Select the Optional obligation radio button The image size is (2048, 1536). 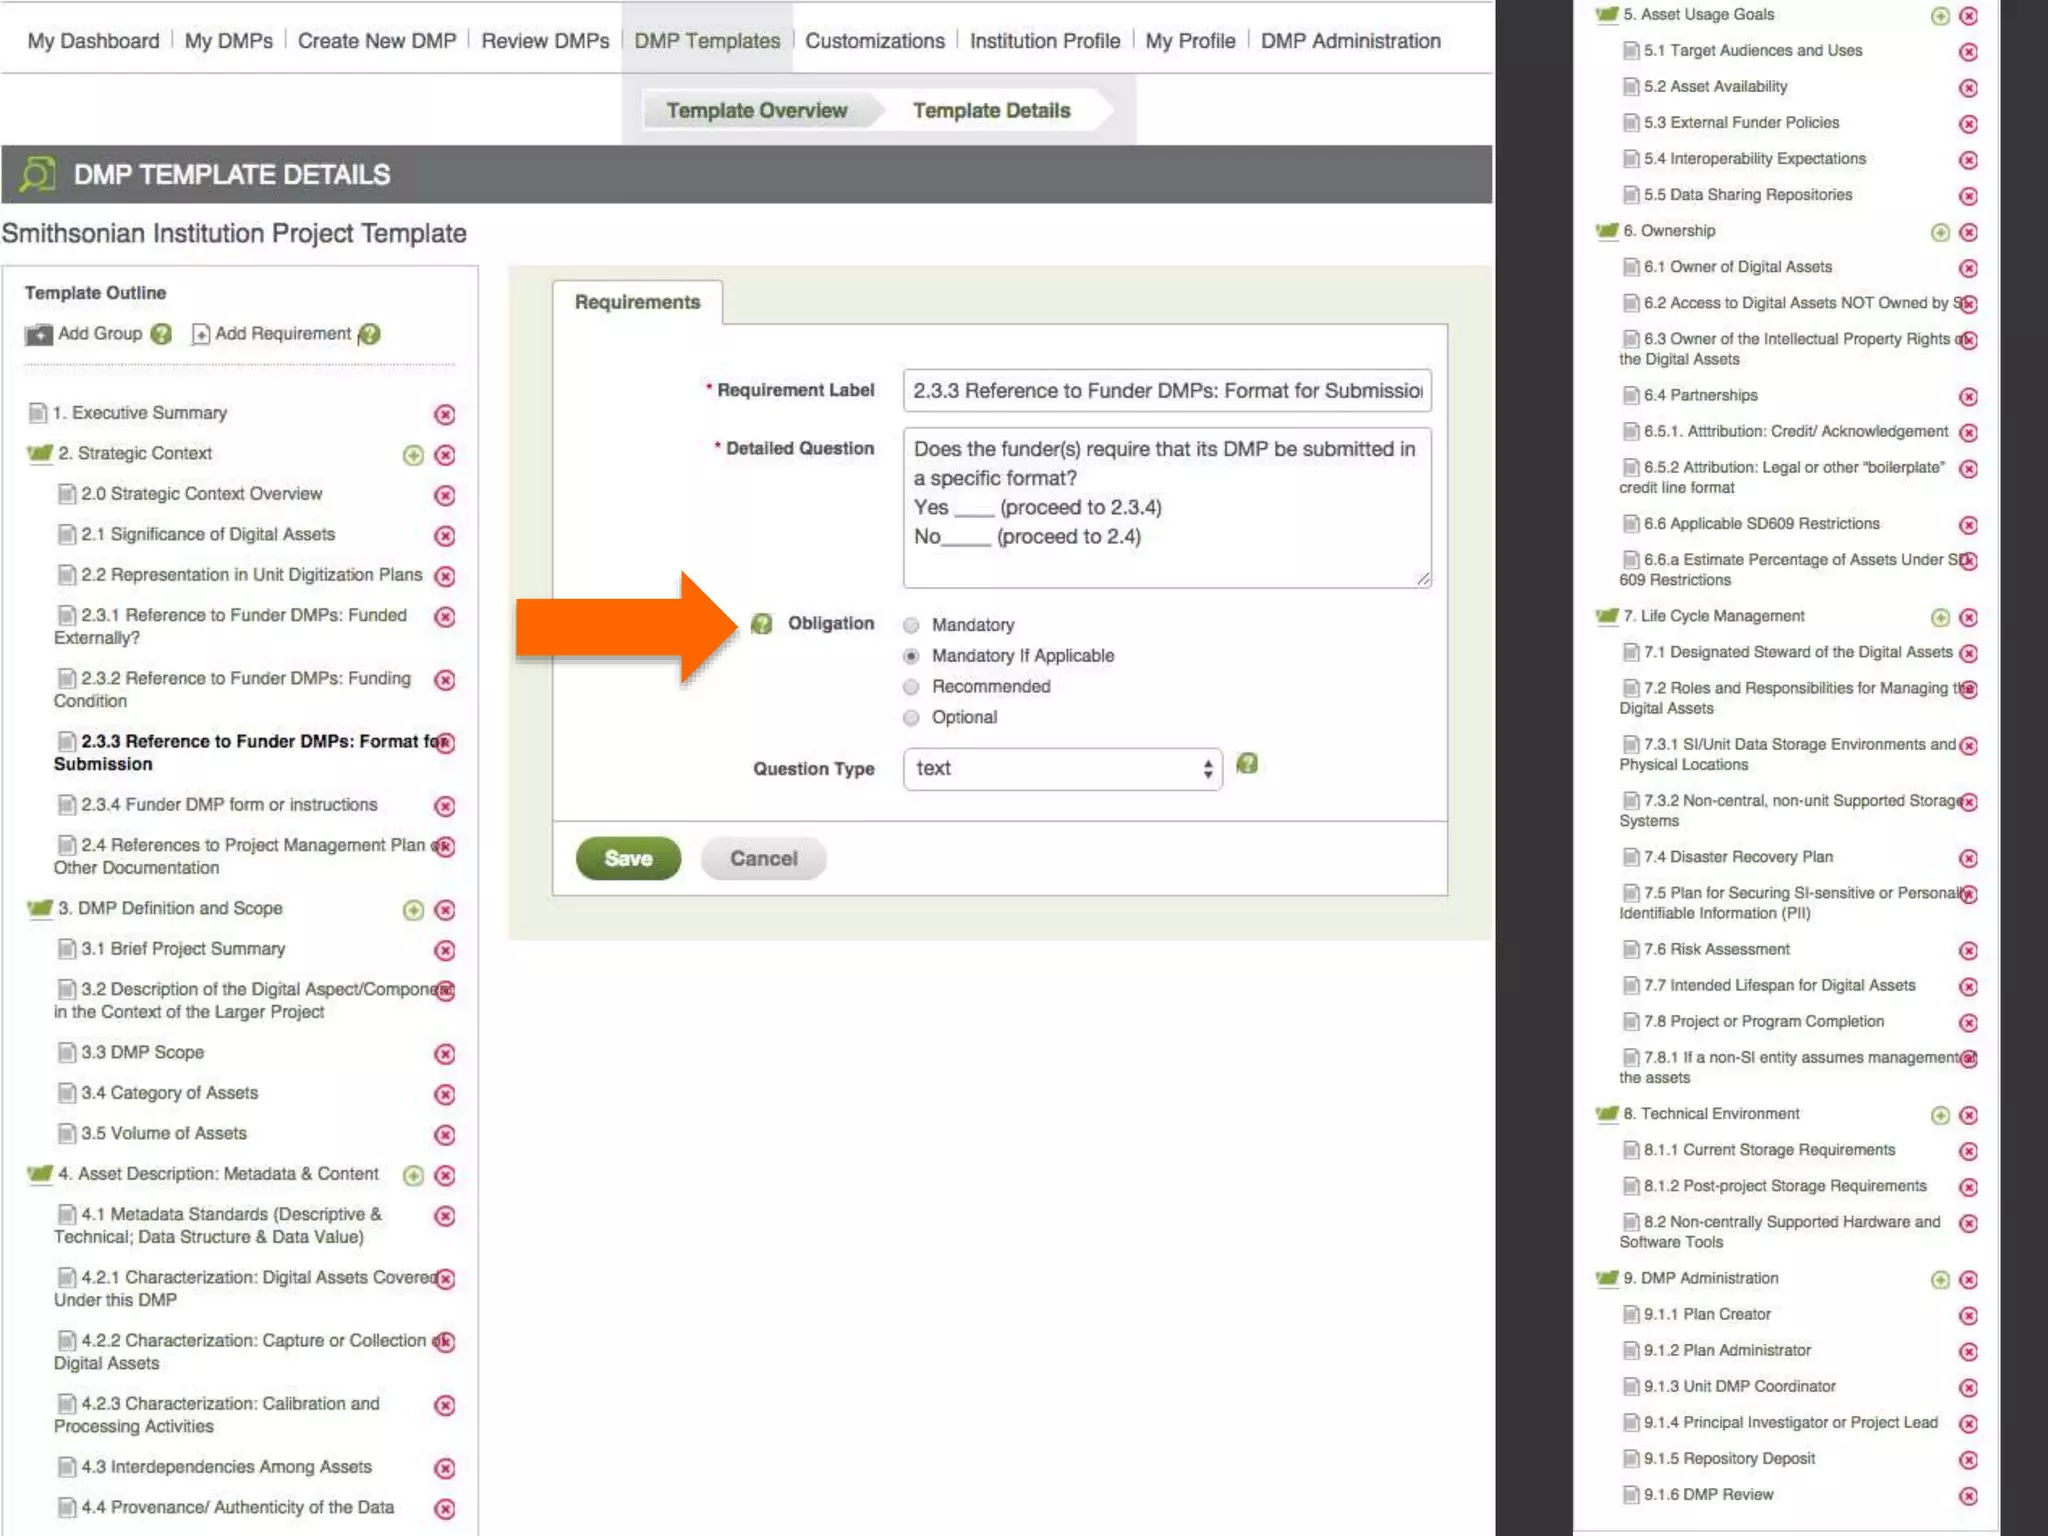tap(911, 719)
